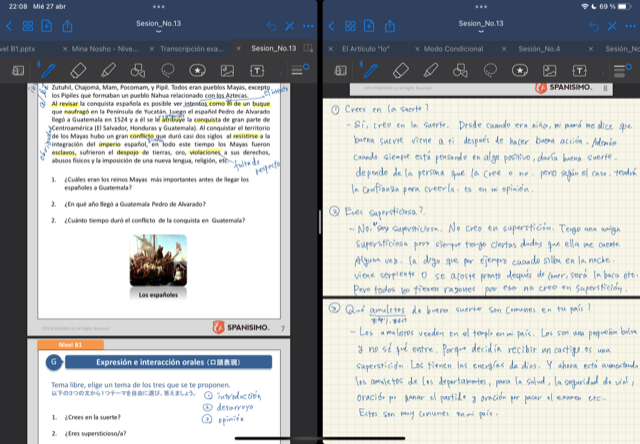Select the text box tool in right pane
640x444 pixels.
tap(578, 70)
